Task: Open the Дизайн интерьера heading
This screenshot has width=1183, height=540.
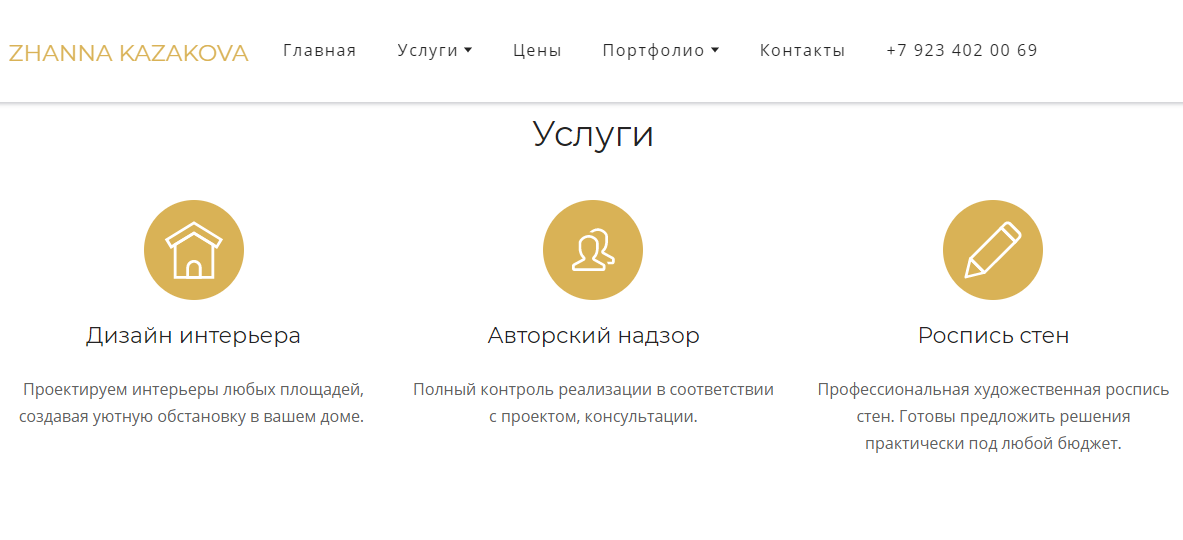Action: [193, 336]
